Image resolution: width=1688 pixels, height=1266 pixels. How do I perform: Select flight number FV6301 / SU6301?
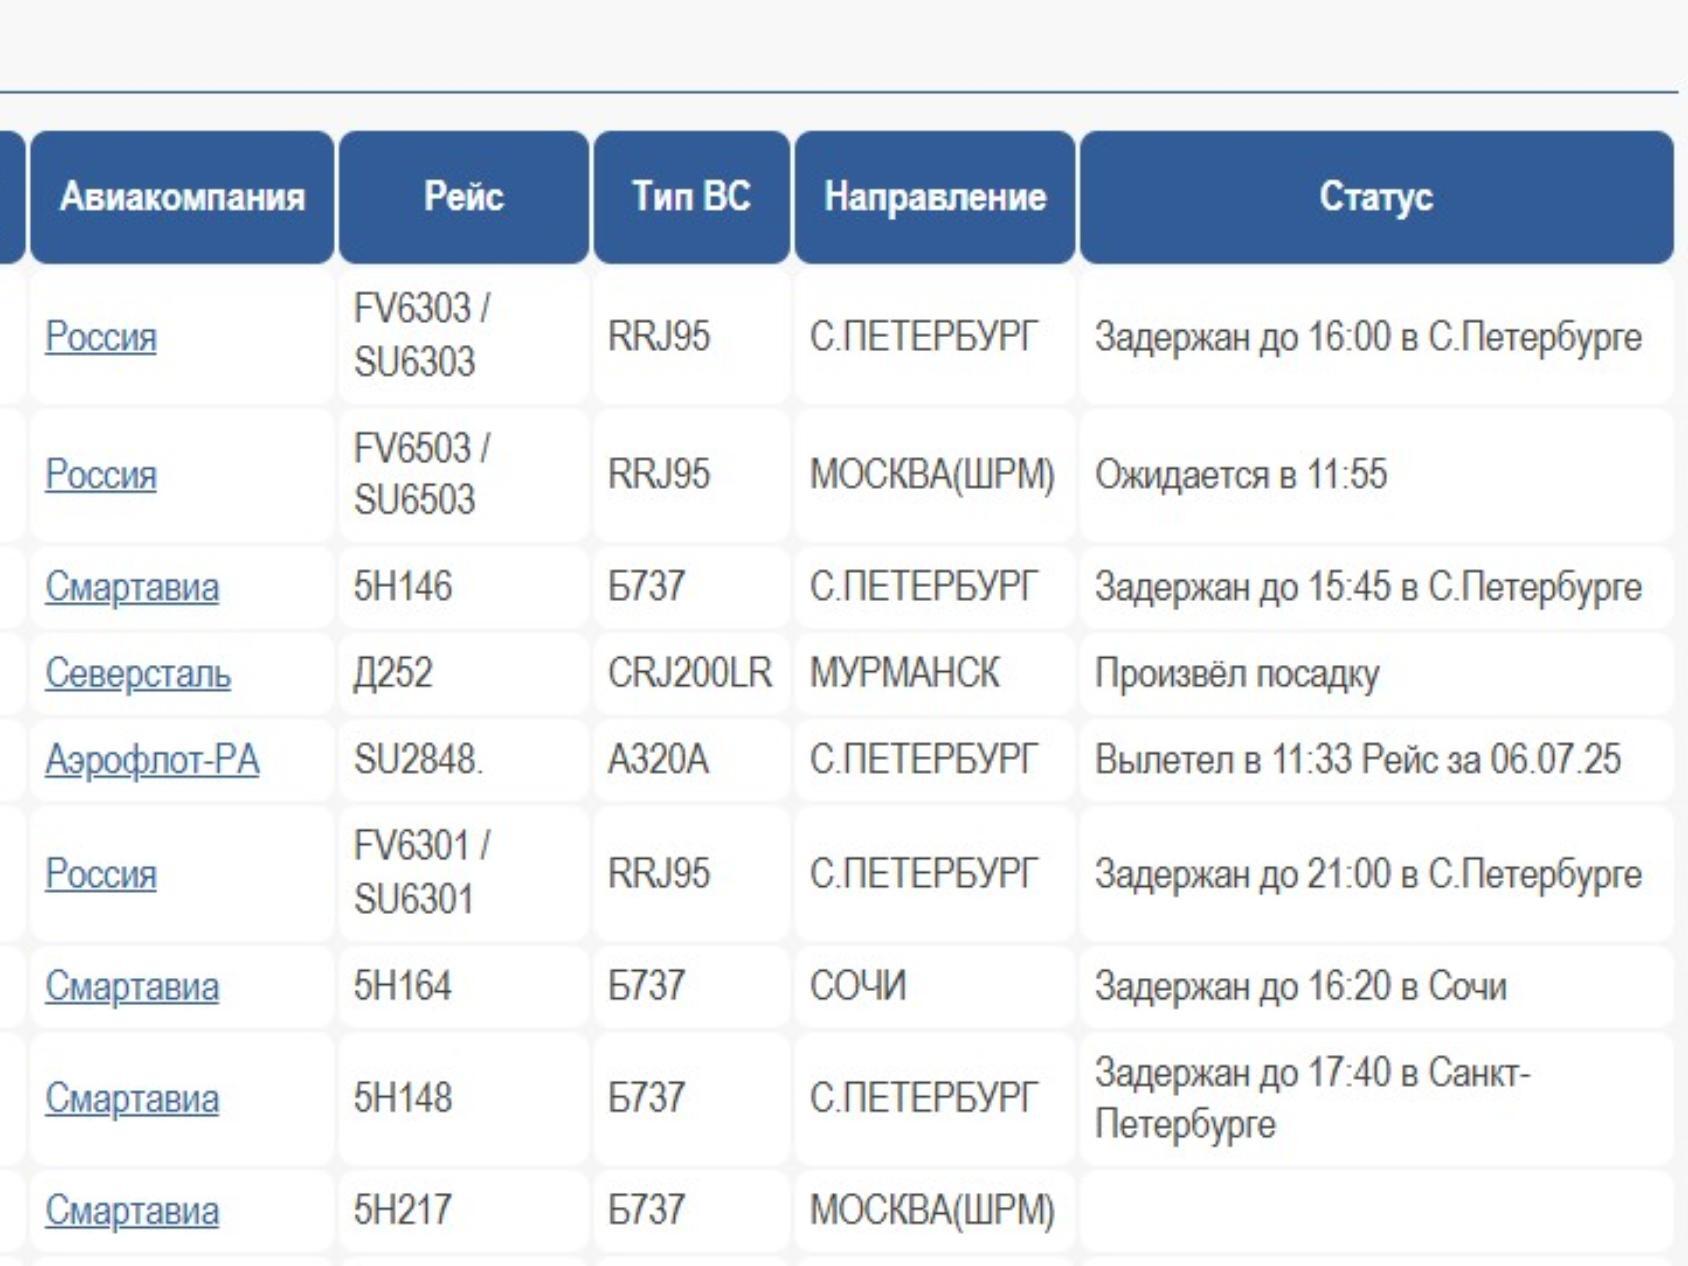pyautogui.click(x=422, y=873)
